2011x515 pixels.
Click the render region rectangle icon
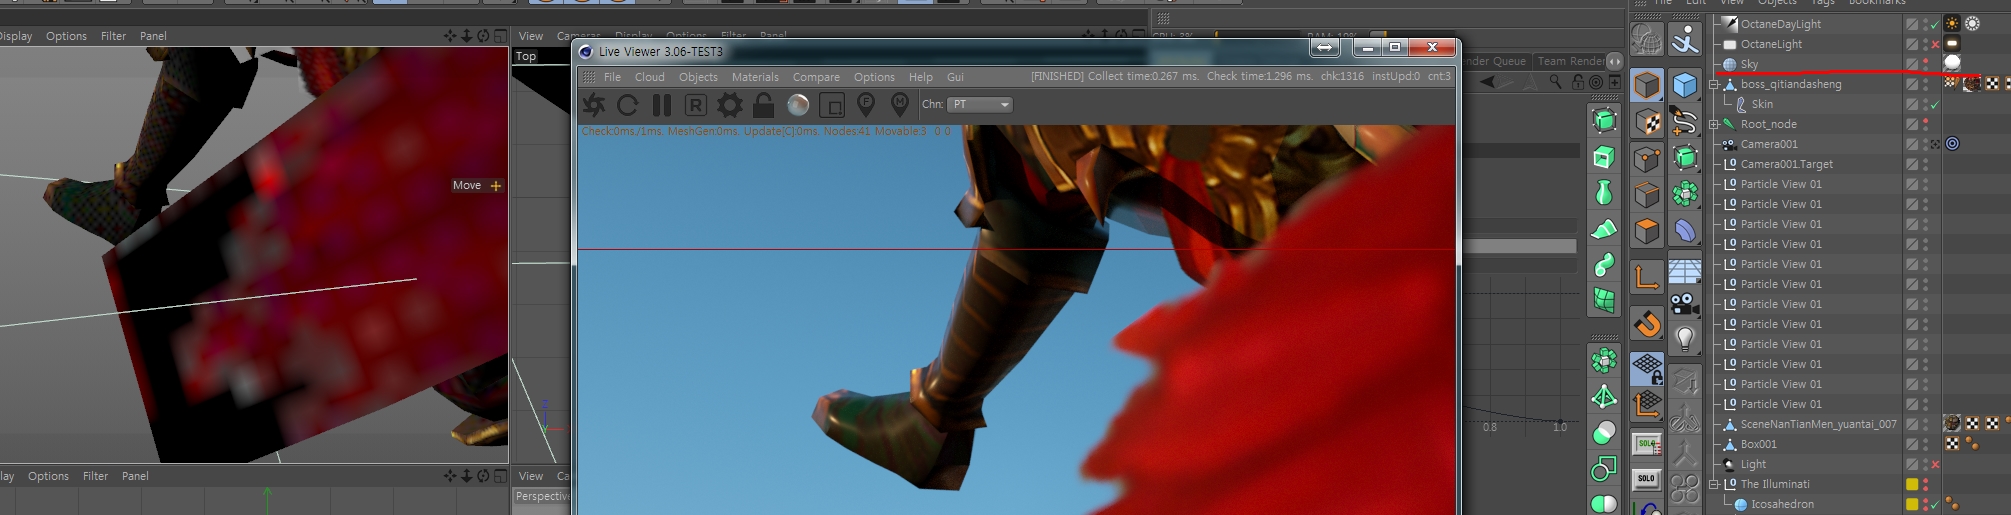pos(832,104)
